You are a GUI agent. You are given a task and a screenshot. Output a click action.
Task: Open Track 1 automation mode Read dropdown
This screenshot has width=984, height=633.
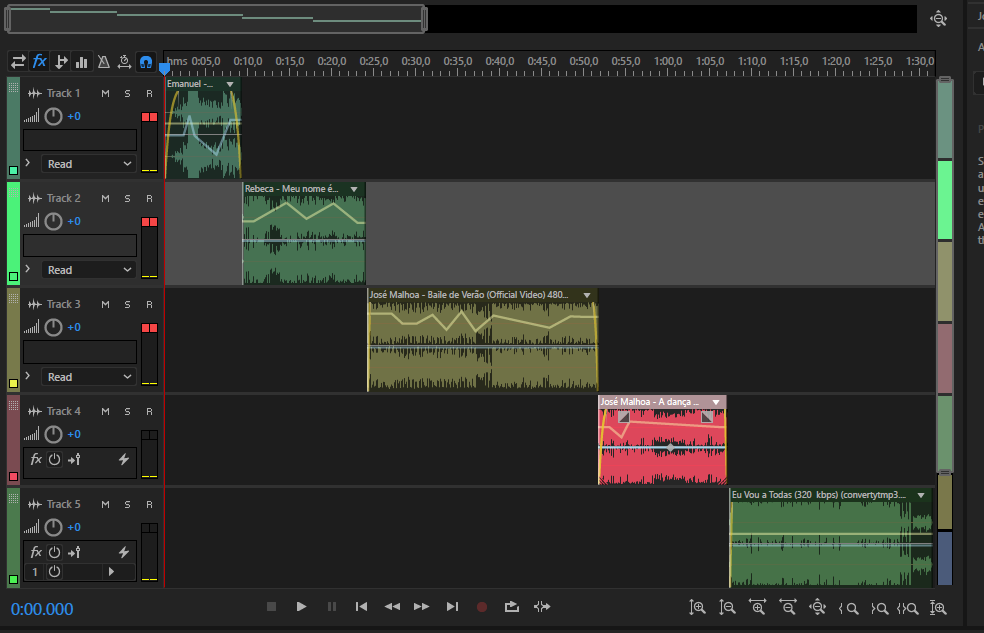90,164
